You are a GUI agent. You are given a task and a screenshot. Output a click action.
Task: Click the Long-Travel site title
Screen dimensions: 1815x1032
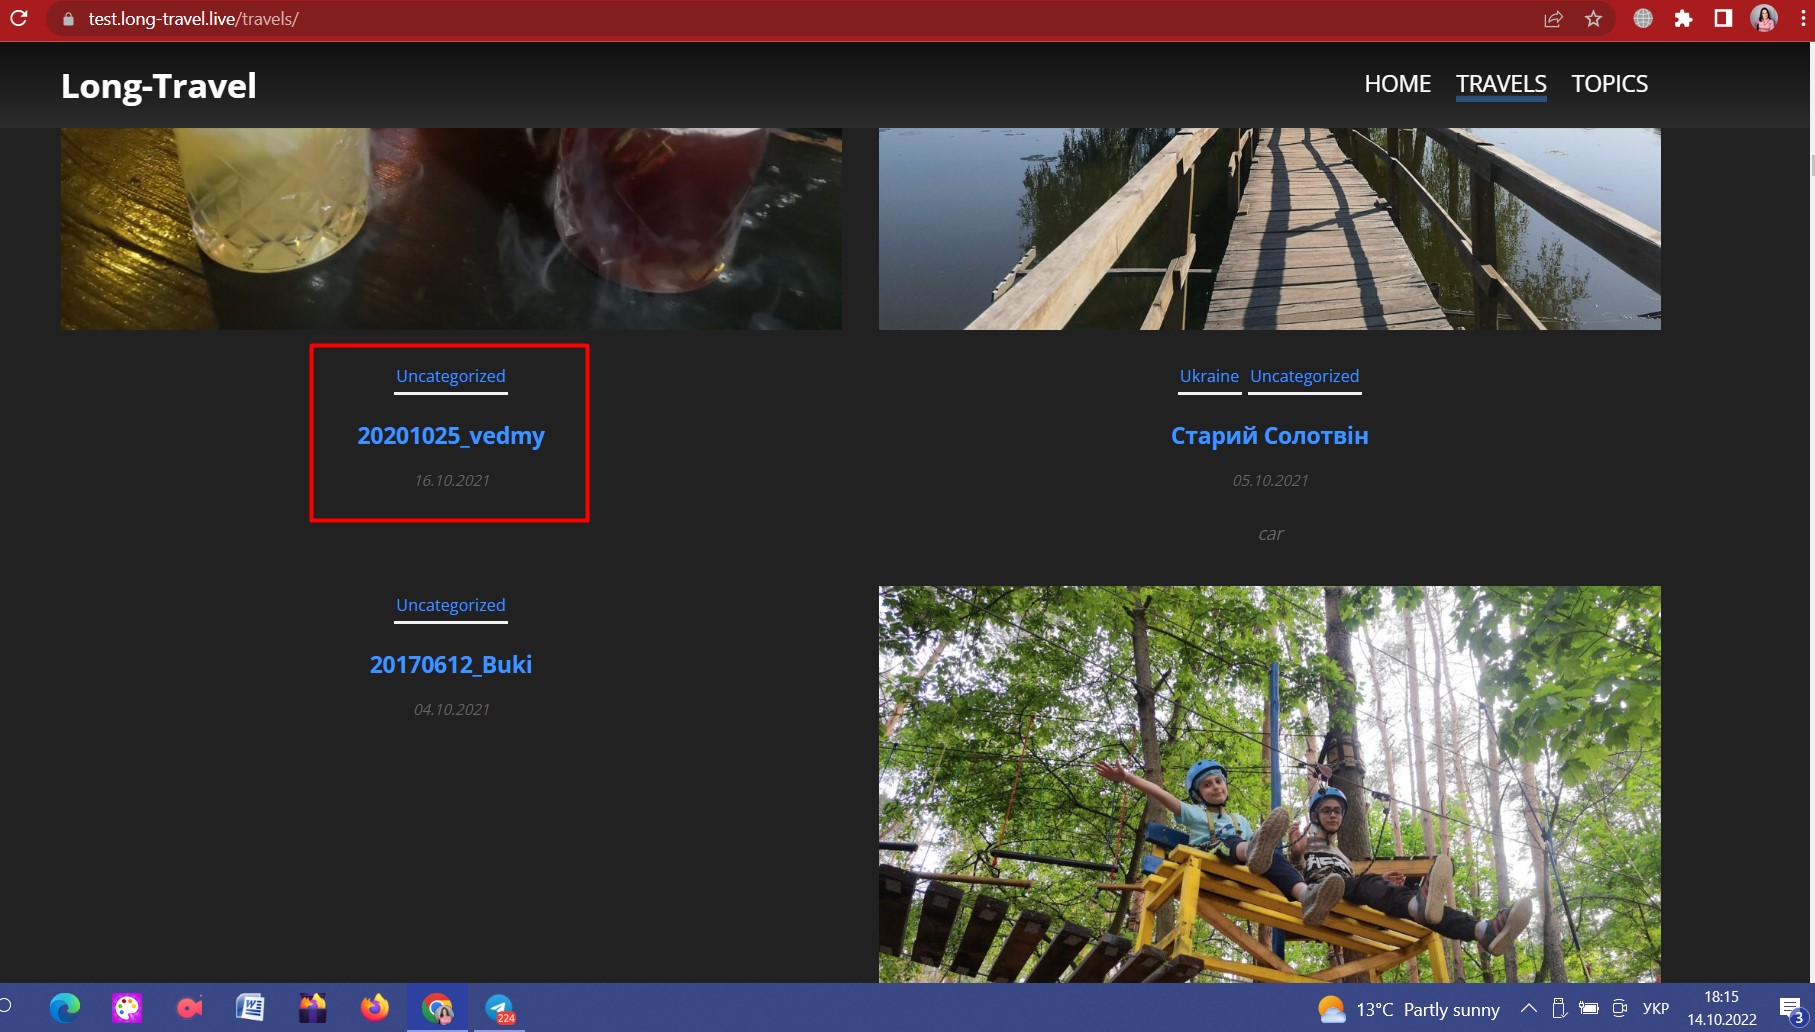(x=158, y=86)
